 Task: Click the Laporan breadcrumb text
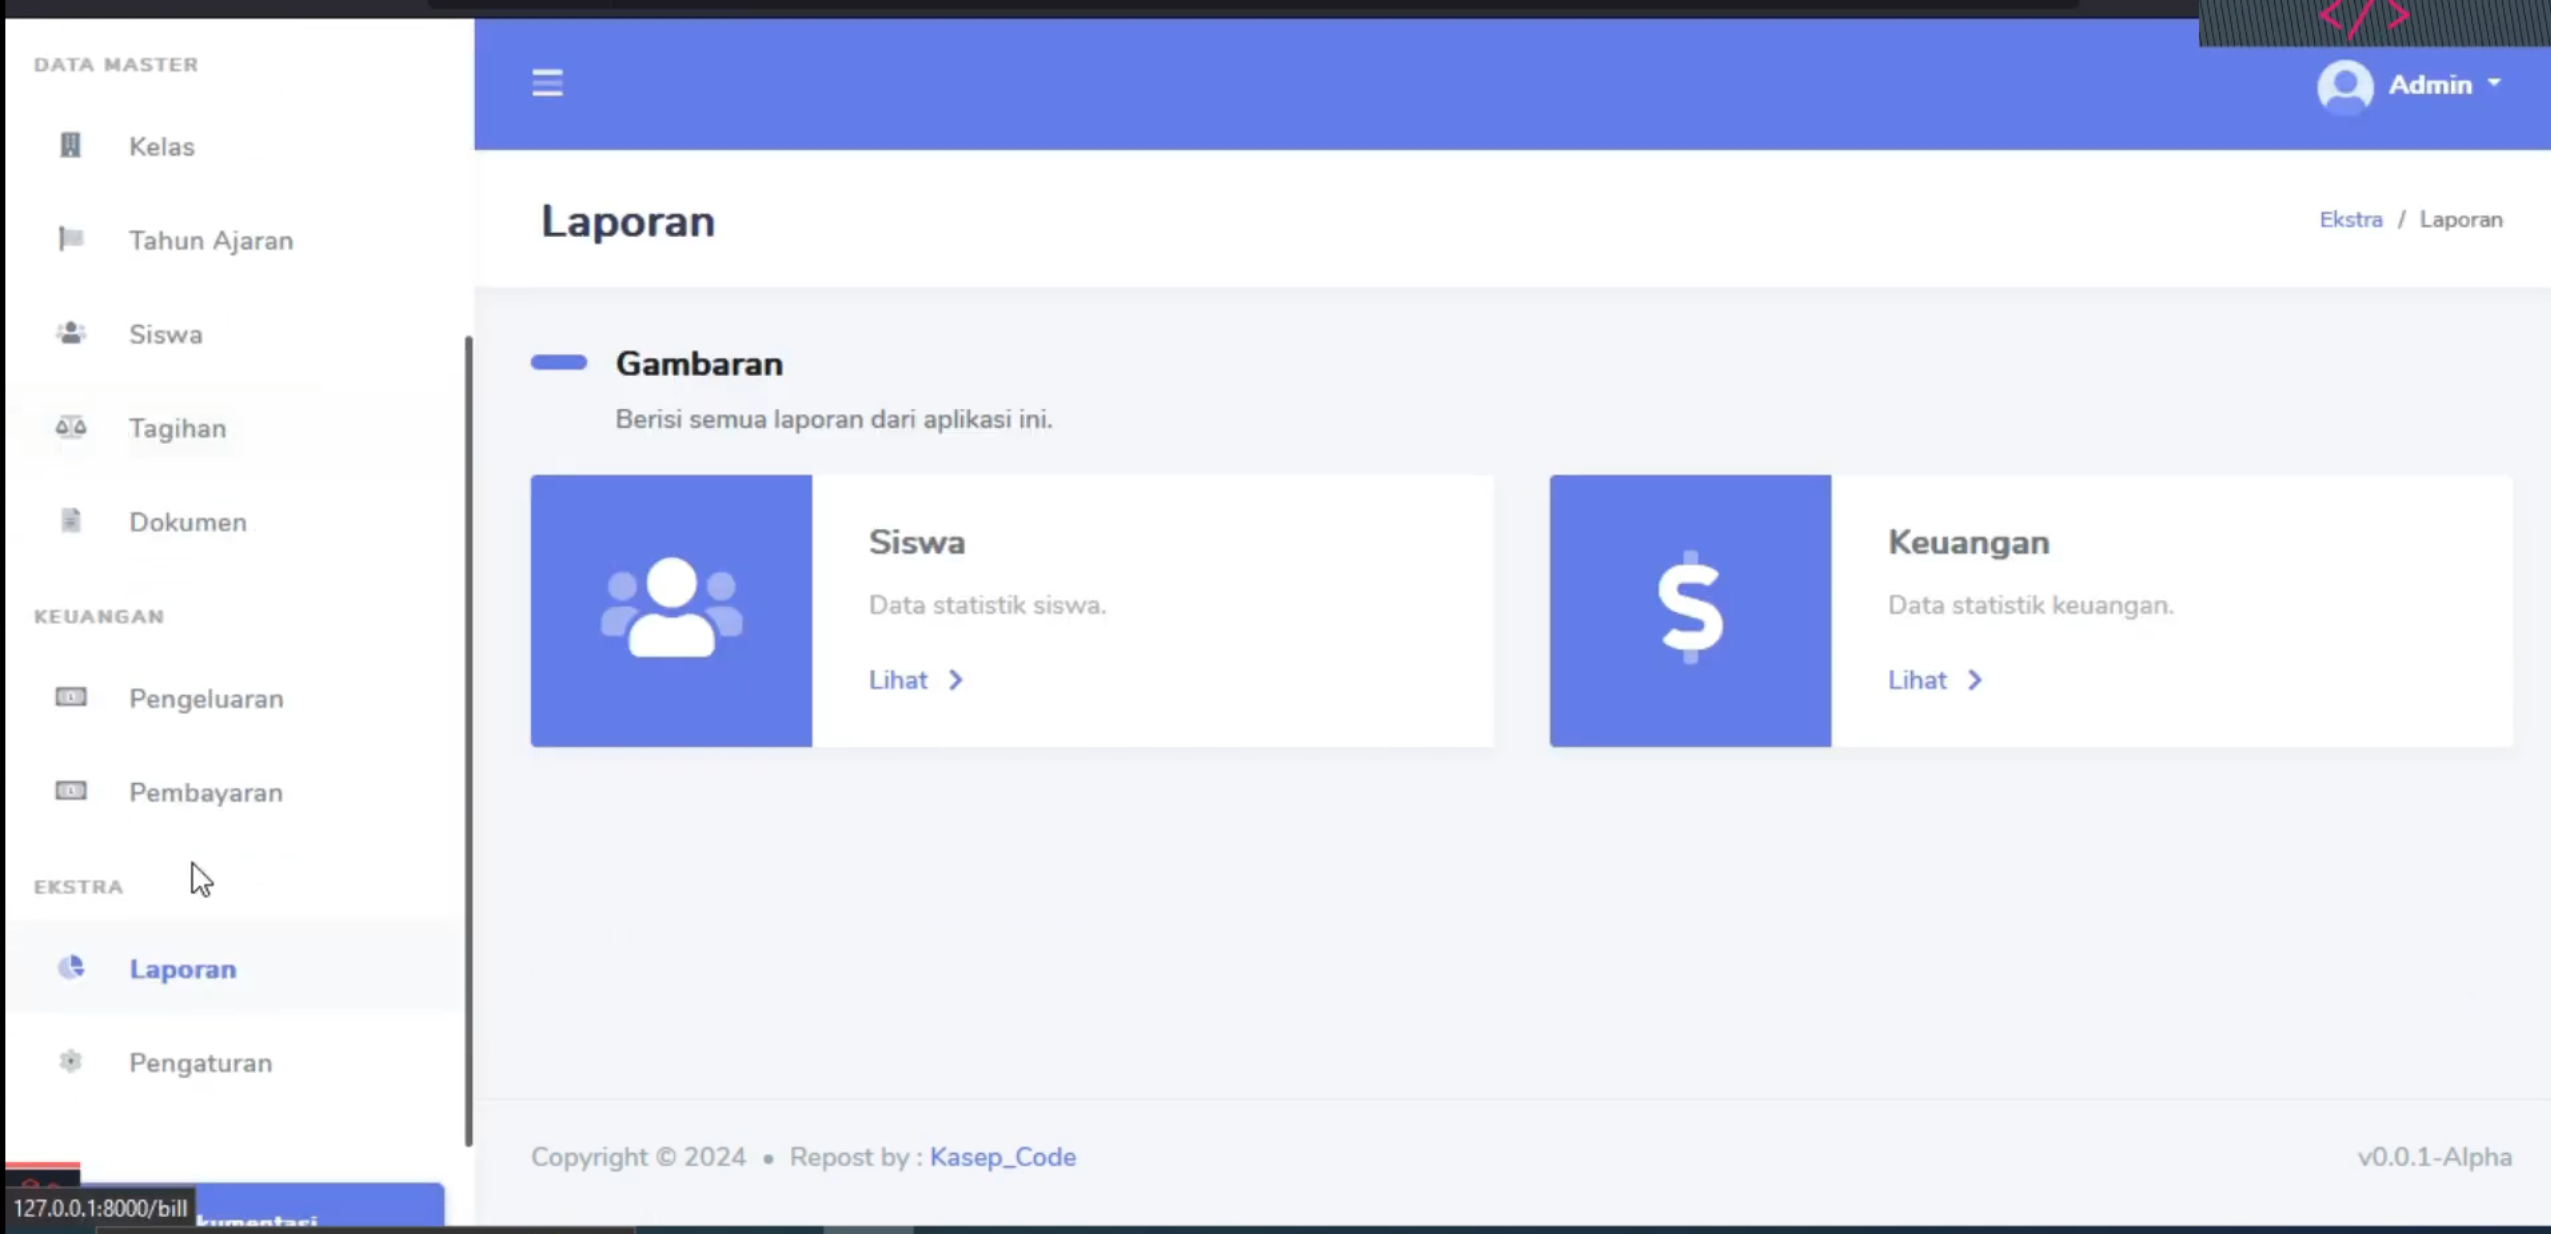(2461, 219)
